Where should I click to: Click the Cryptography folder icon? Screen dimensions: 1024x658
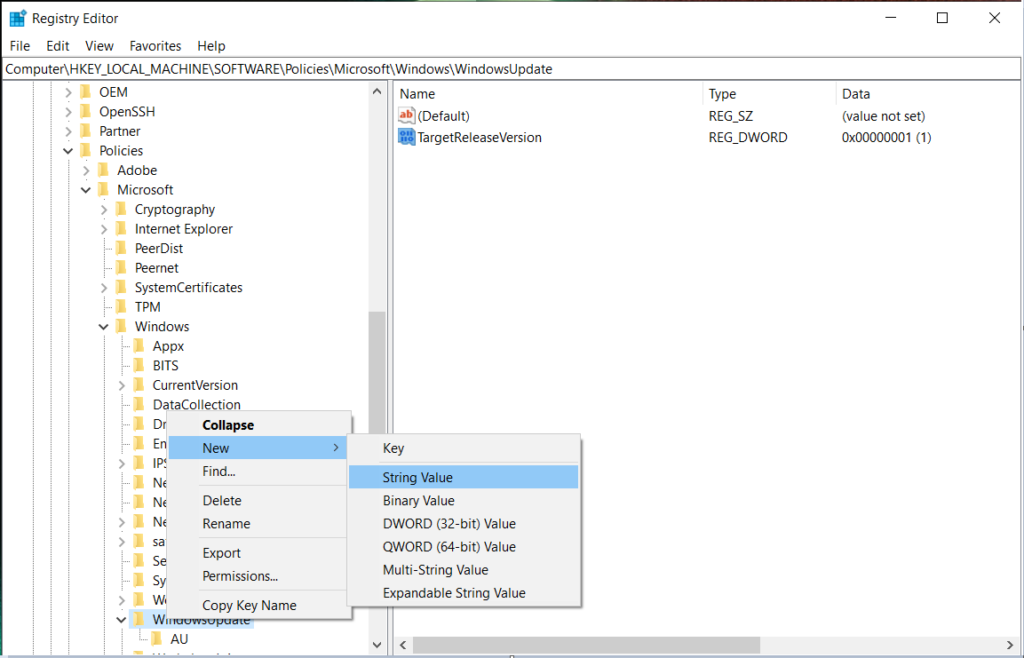[x=122, y=209]
